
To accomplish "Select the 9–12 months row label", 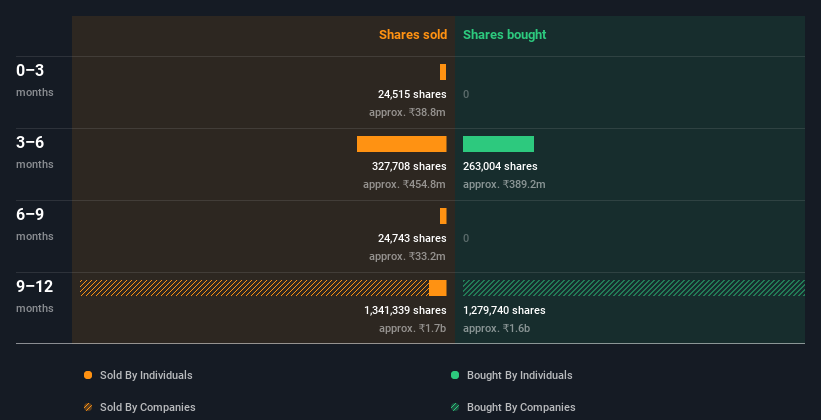I will 35,296.
